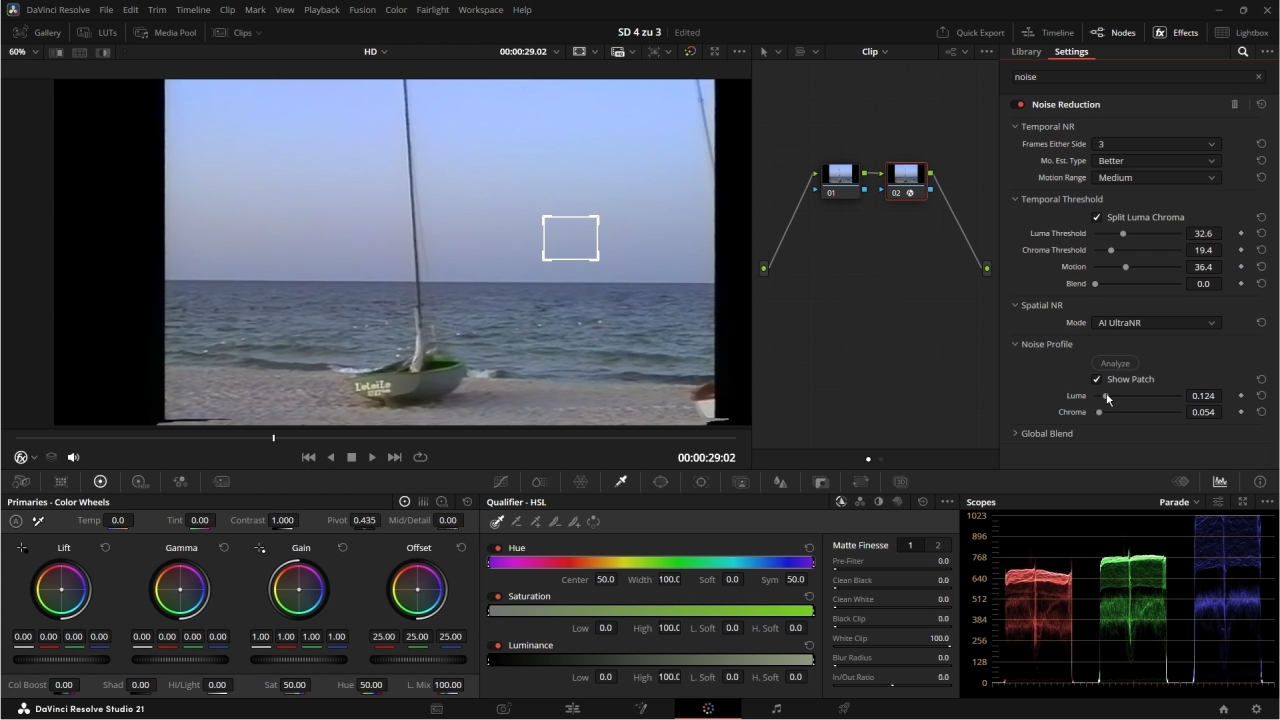Toggle the Hue qualifier enable dot
1280x720 pixels.
pos(498,548)
